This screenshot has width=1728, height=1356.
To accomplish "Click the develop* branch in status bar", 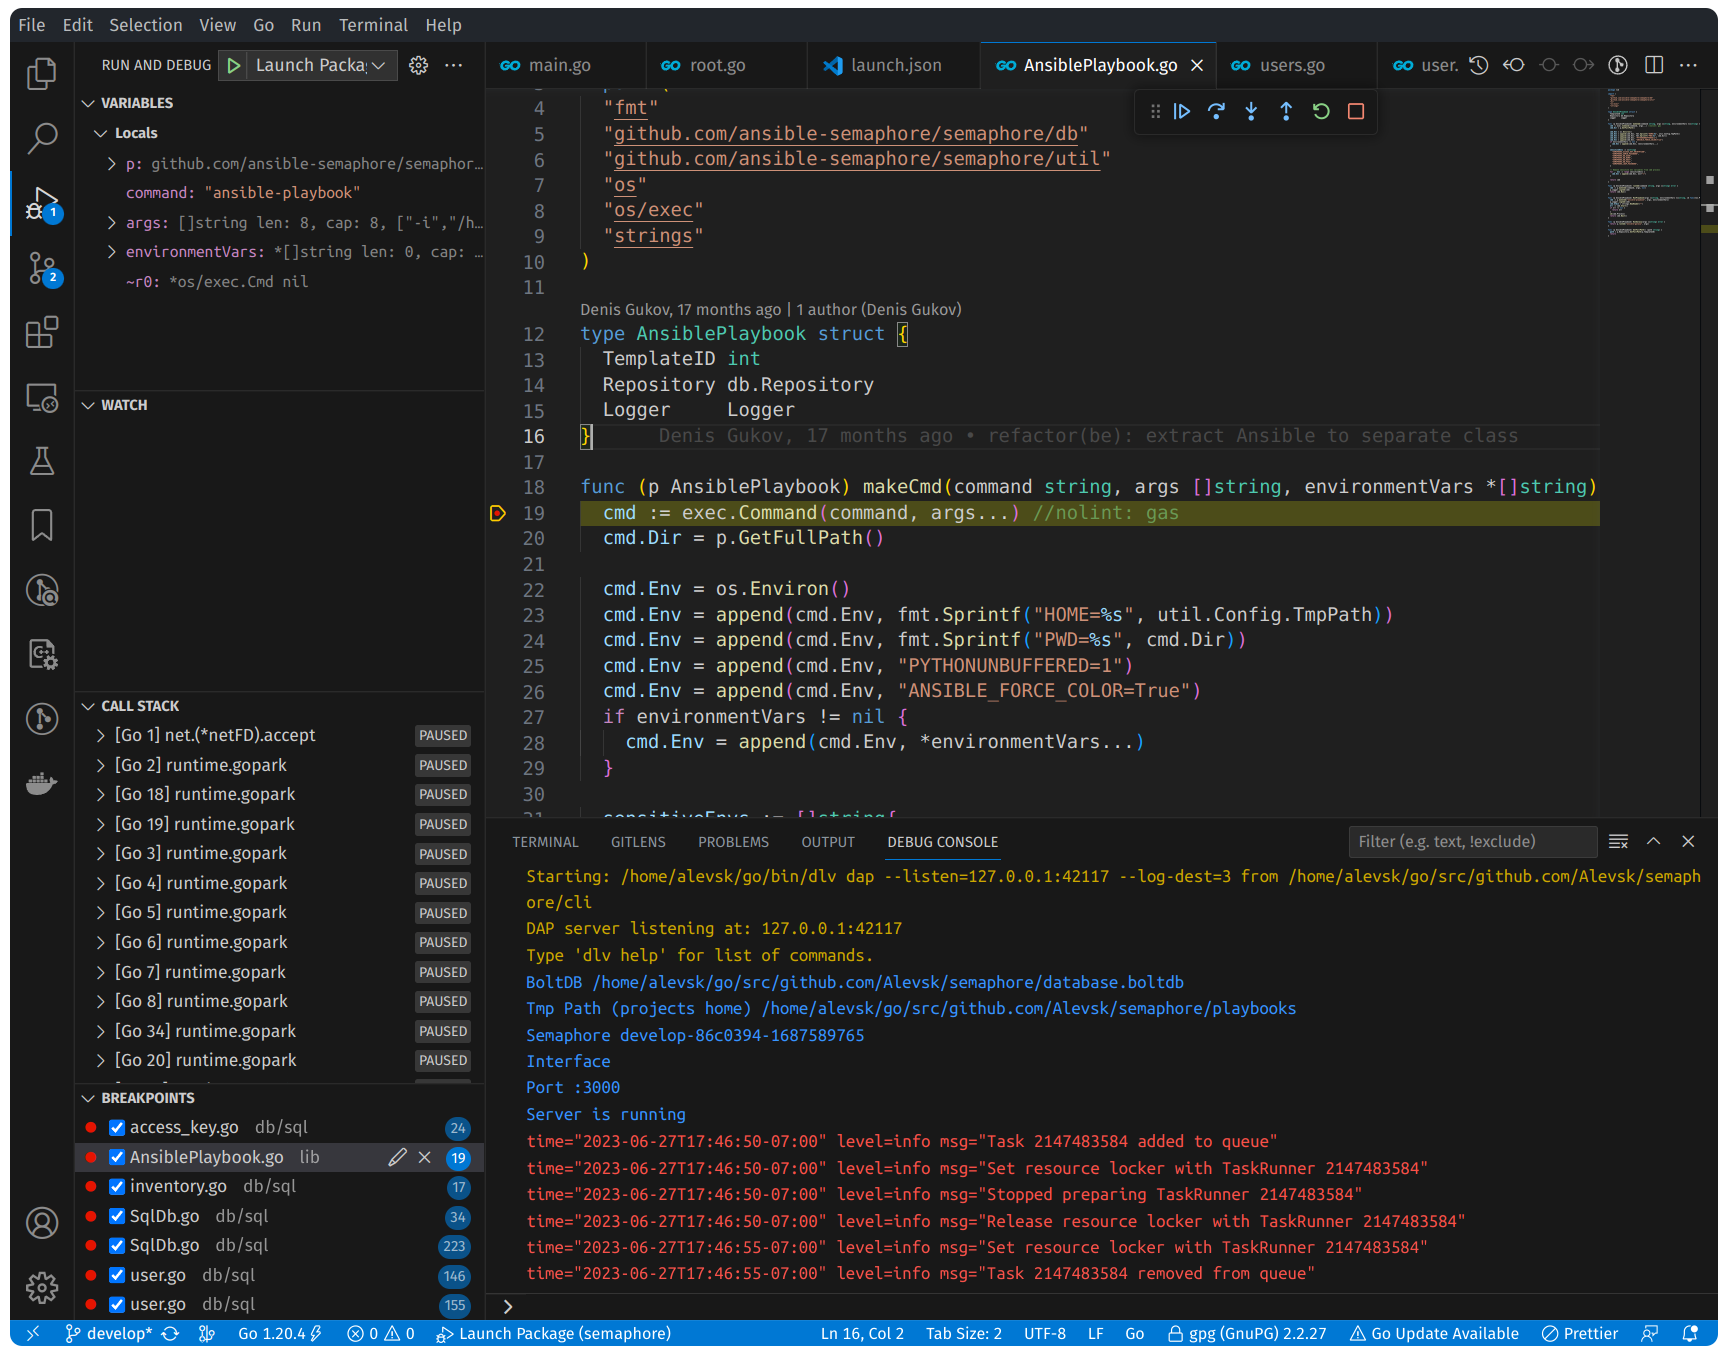I will tap(113, 1333).
